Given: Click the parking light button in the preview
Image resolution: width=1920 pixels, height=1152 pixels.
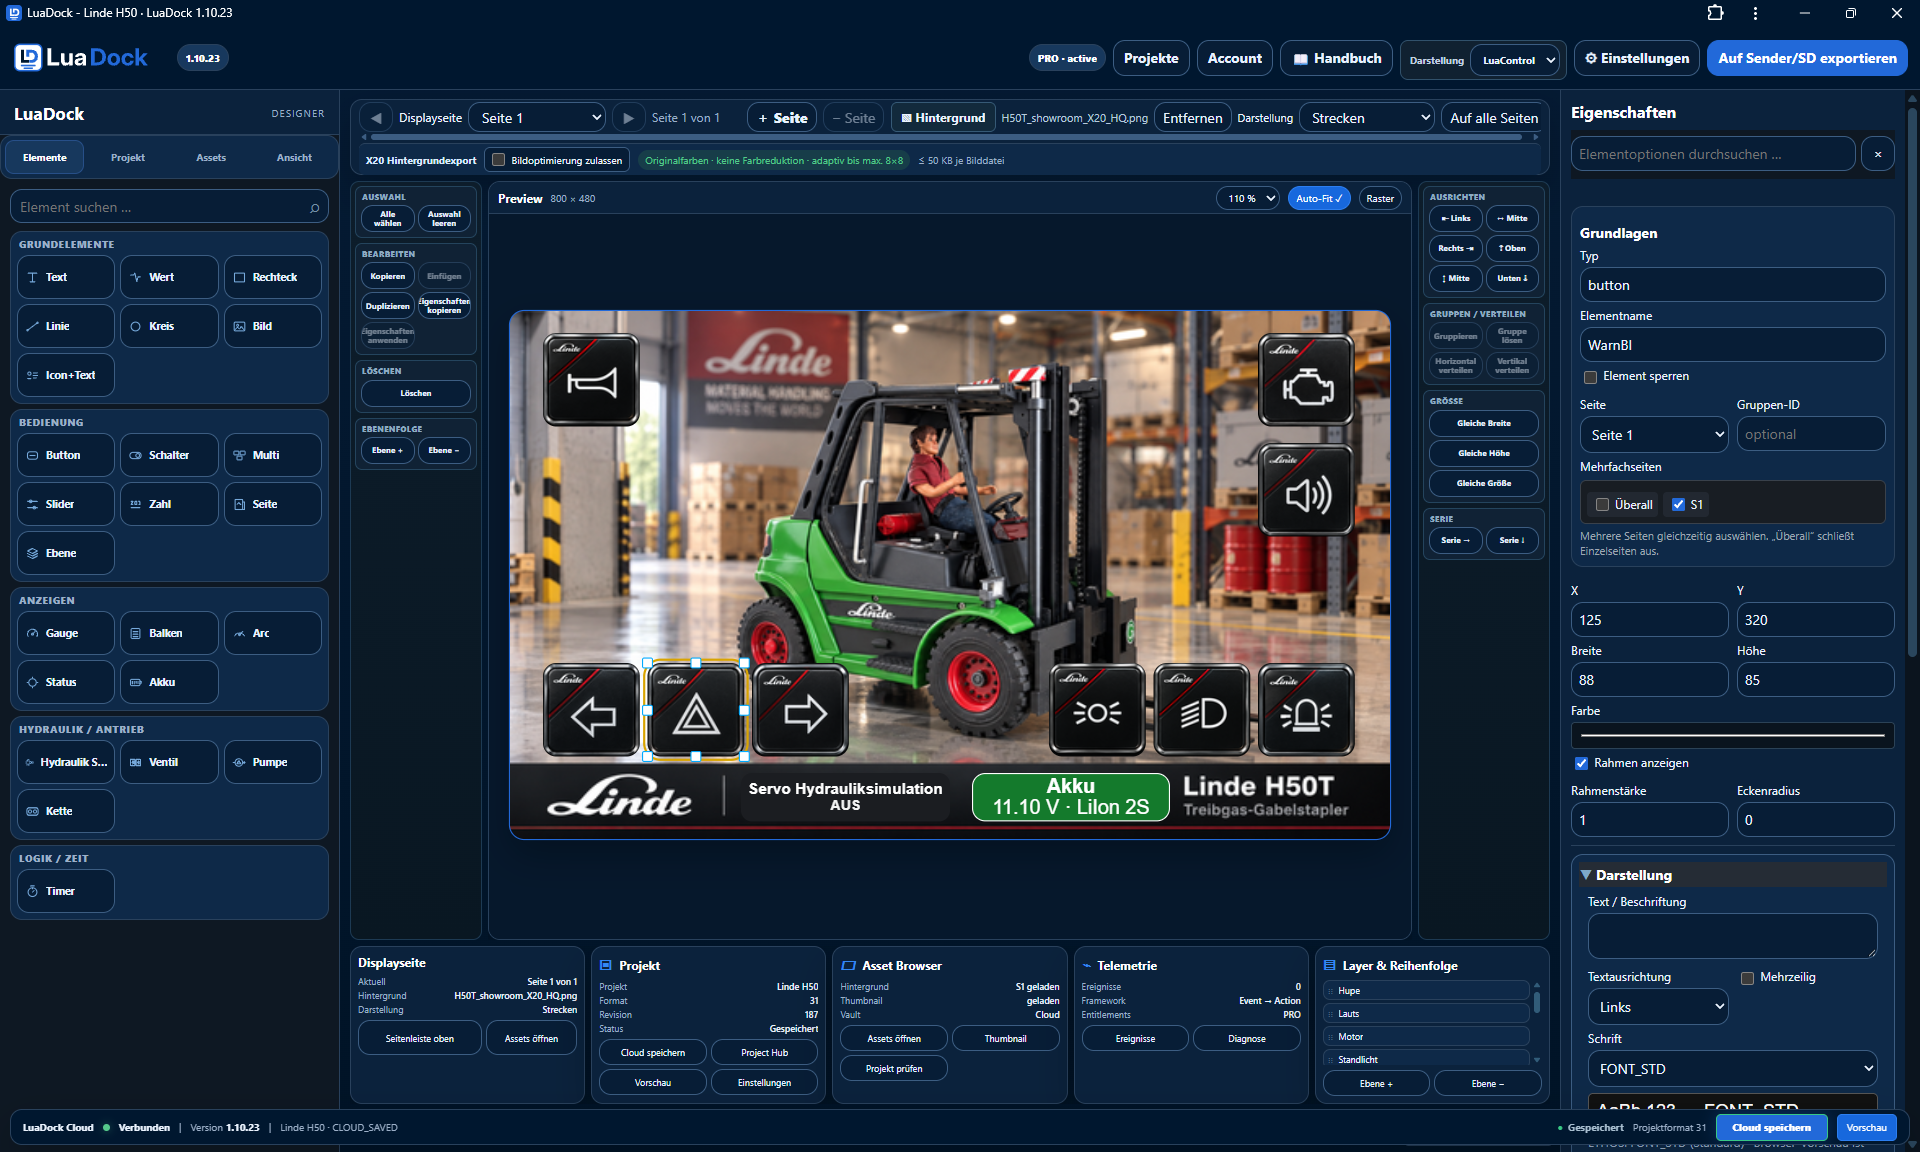Looking at the screenshot, I should (x=1097, y=710).
